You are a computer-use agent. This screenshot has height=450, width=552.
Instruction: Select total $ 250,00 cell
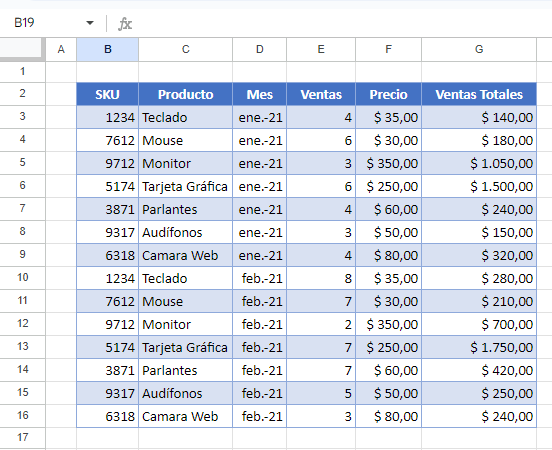(x=479, y=393)
